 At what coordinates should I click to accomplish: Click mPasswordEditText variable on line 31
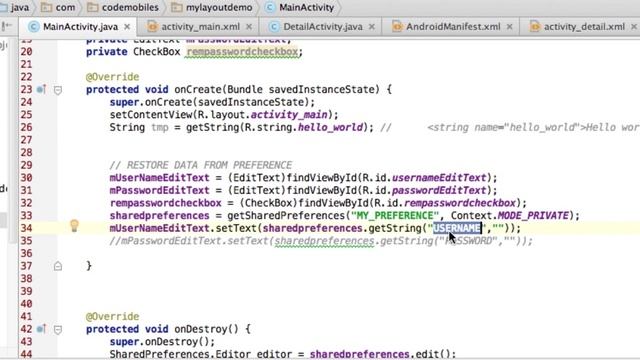tap(159, 191)
